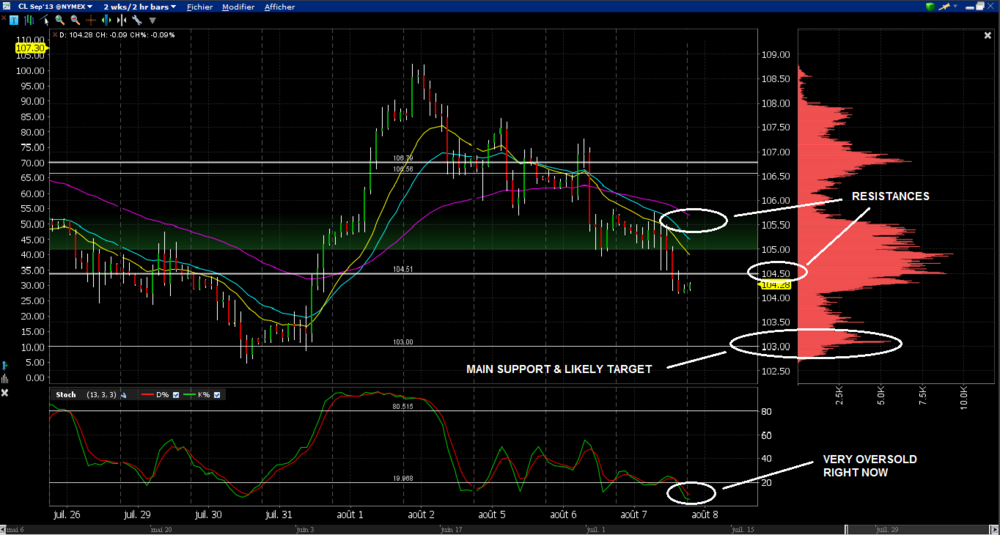The height and width of the screenshot is (535, 1000).
Task: Click the blue vertical scale adjust icon
Action: 4,365
